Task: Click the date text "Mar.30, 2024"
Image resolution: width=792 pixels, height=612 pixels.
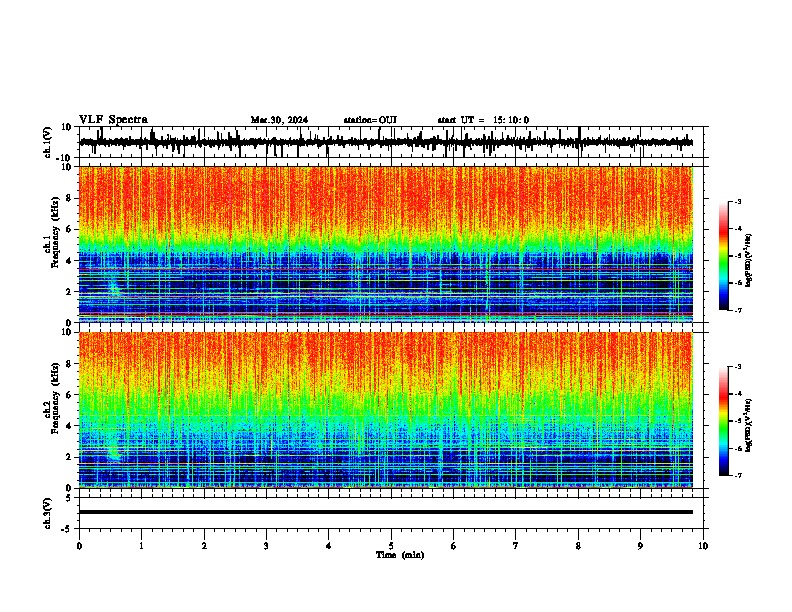Action: (x=279, y=120)
